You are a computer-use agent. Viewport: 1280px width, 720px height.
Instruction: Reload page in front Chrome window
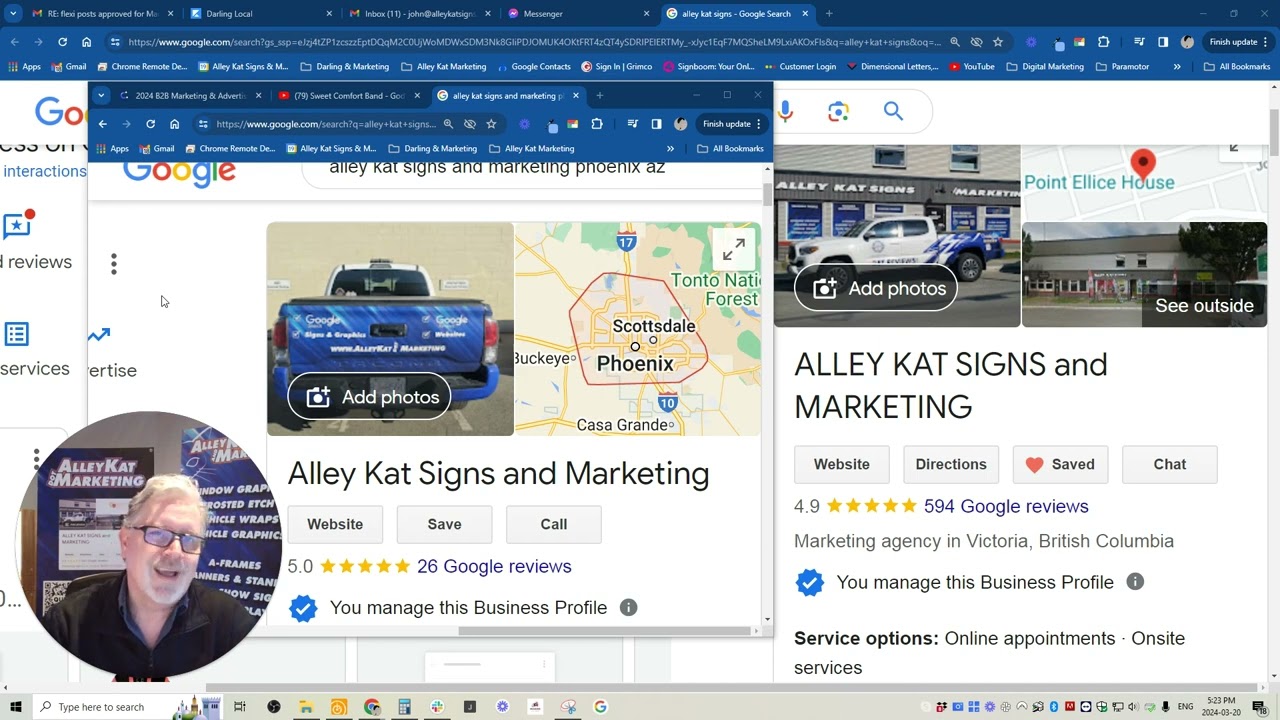click(150, 124)
